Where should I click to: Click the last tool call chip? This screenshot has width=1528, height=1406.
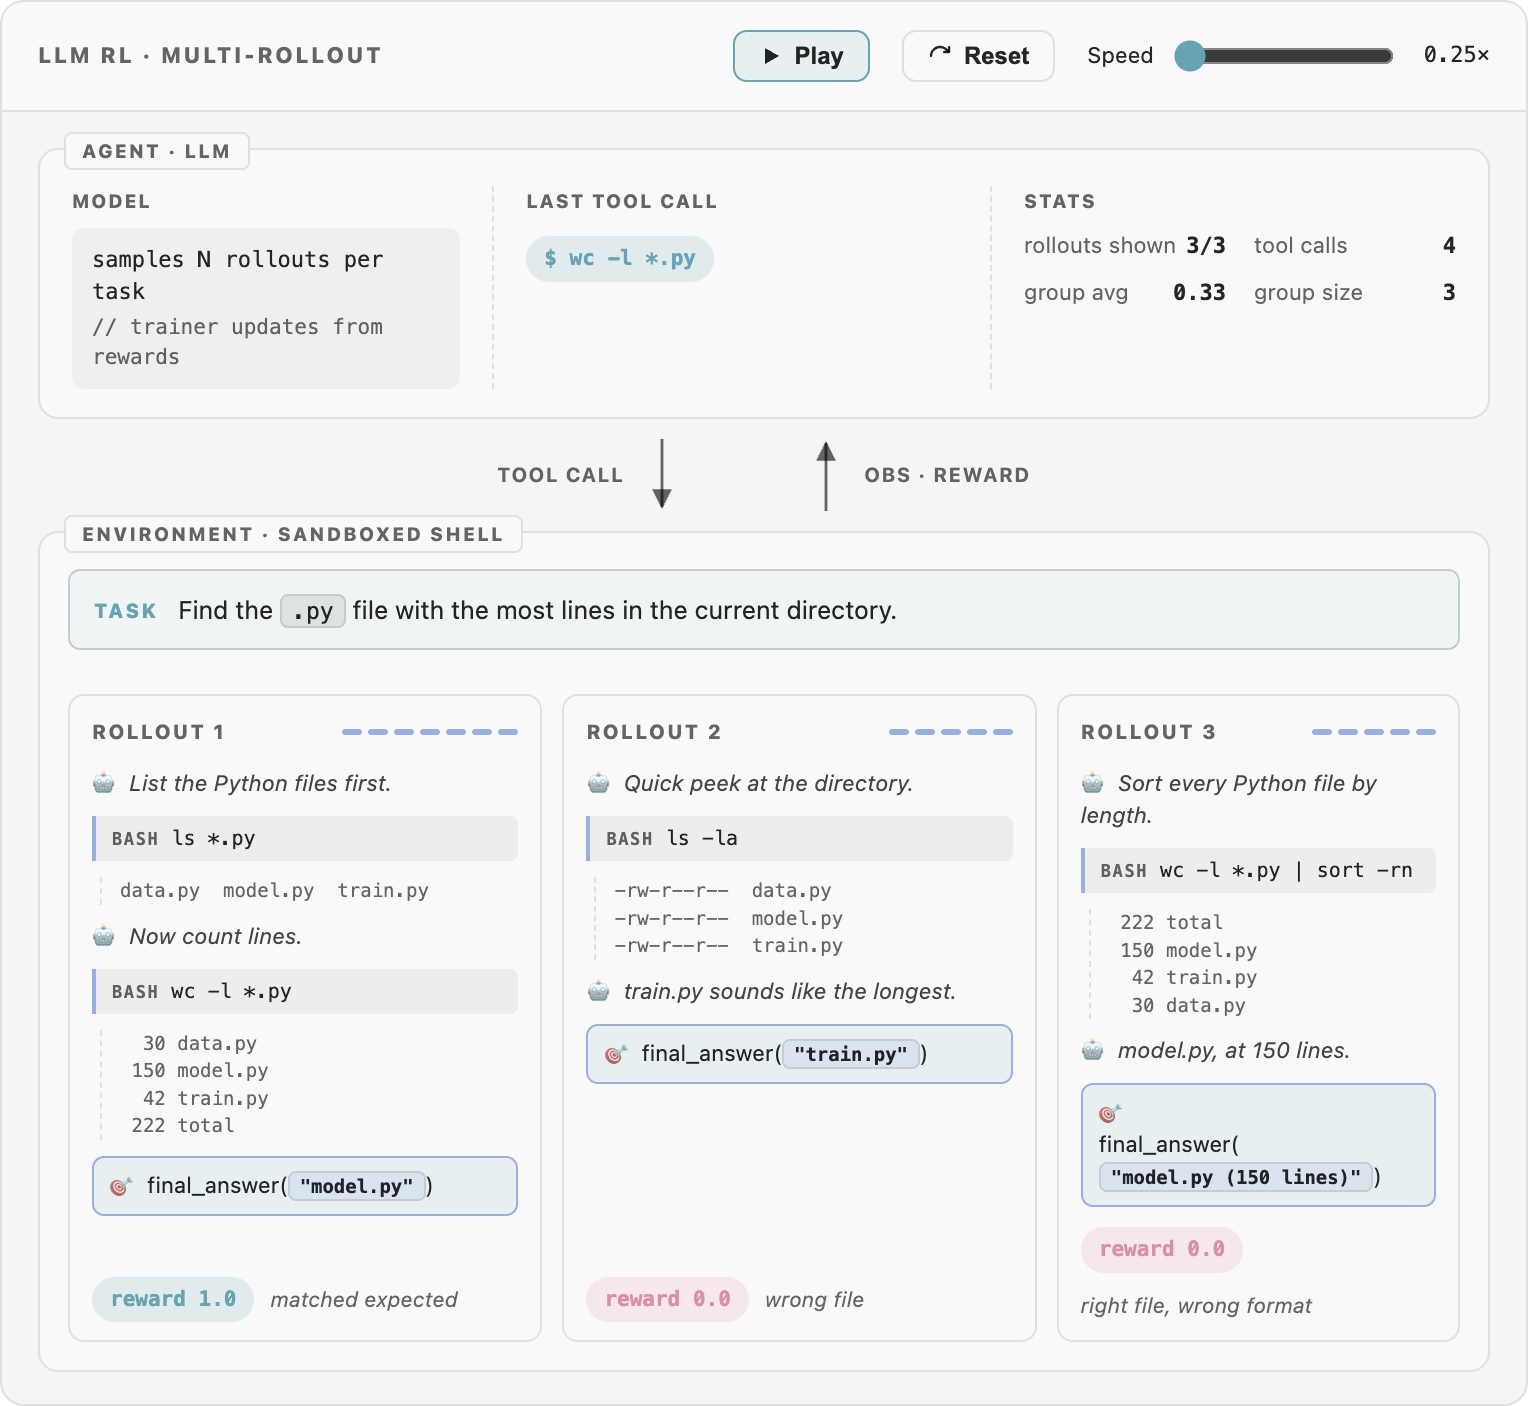pos(620,259)
